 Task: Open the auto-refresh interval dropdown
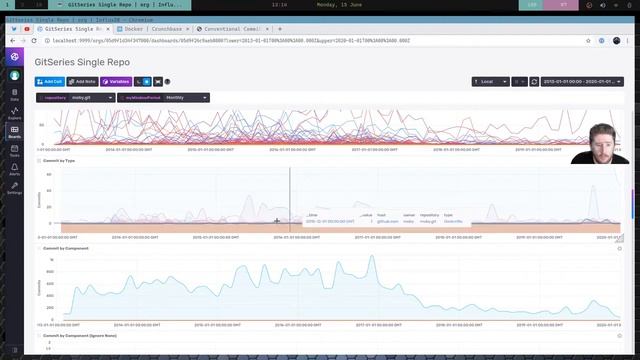519,82
